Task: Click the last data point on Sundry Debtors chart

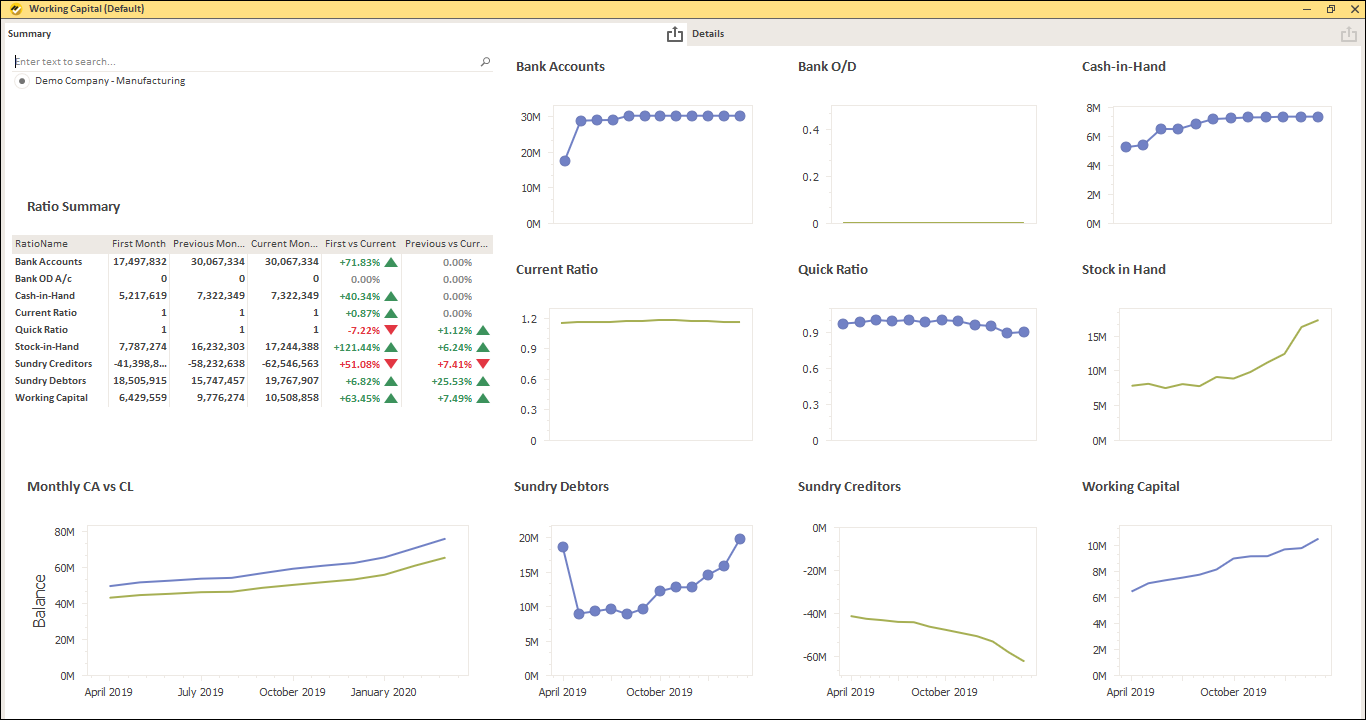Action: [x=740, y=538]
